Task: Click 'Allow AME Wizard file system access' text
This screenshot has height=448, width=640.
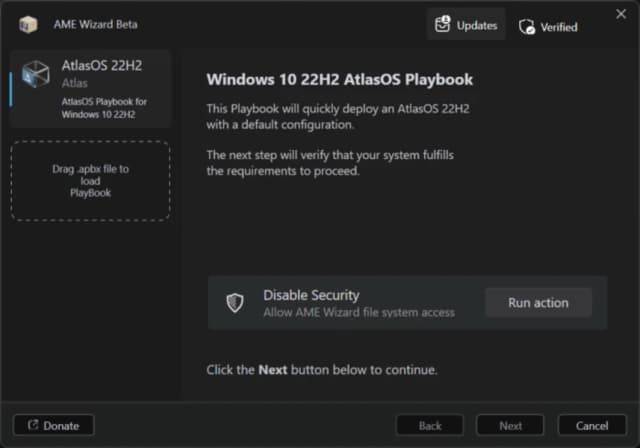Action: point(359,313)
